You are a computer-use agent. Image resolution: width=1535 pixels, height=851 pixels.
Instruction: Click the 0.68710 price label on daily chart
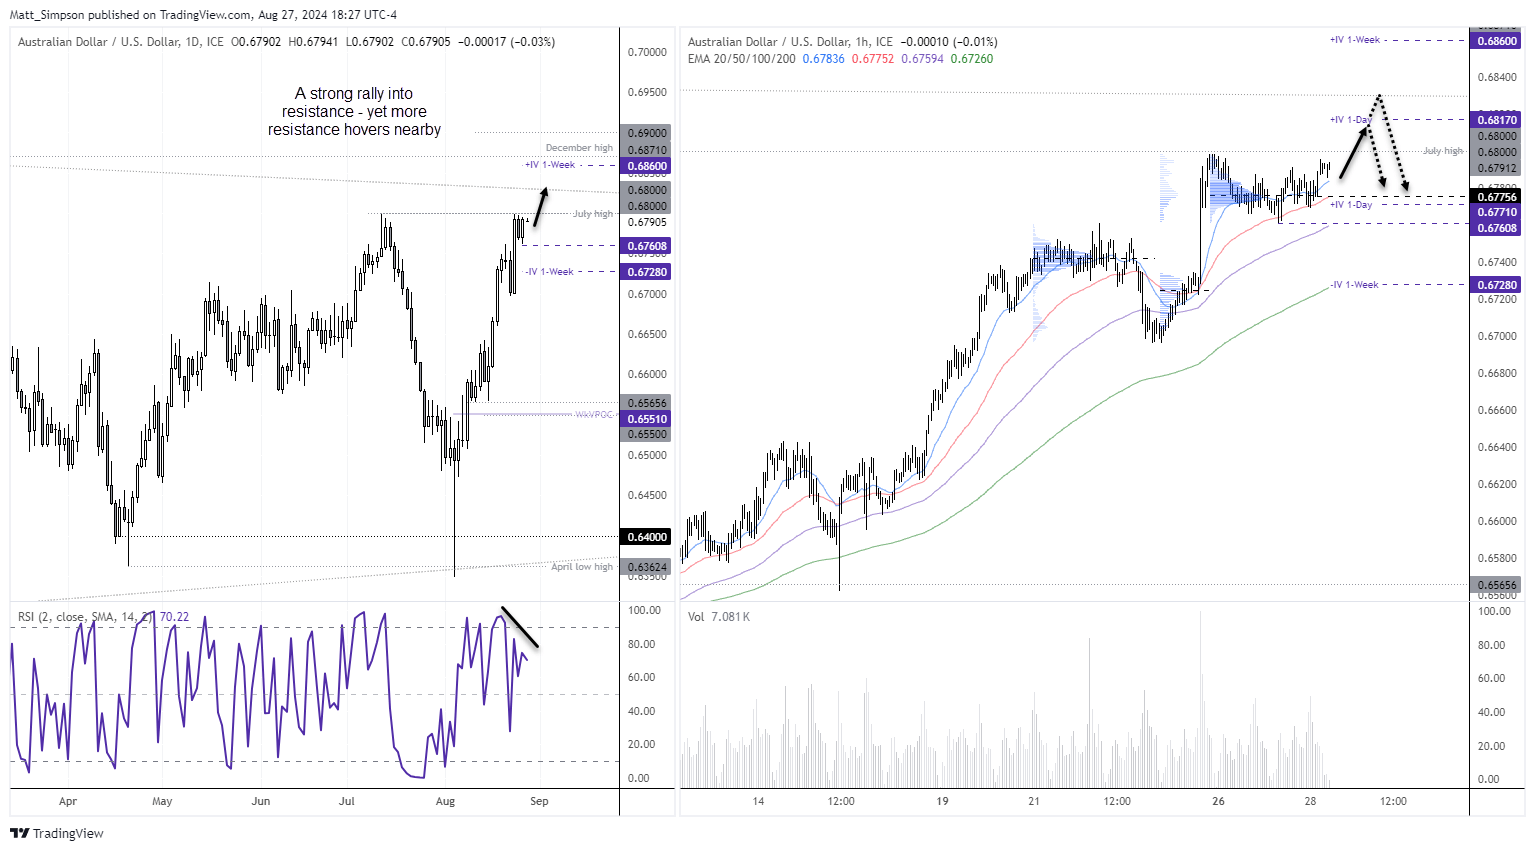(647, 150)
